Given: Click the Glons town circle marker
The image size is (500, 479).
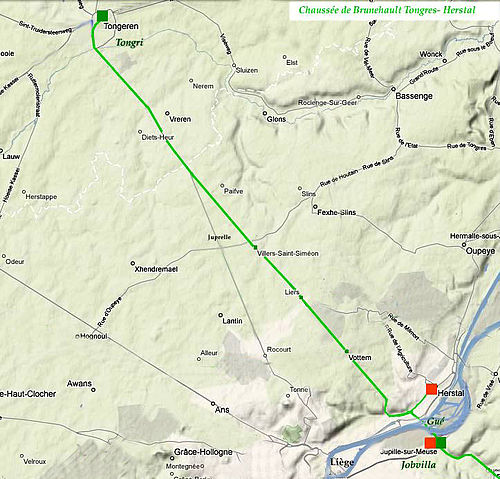Looking at the screenshot, I should [x=265, y=113].
